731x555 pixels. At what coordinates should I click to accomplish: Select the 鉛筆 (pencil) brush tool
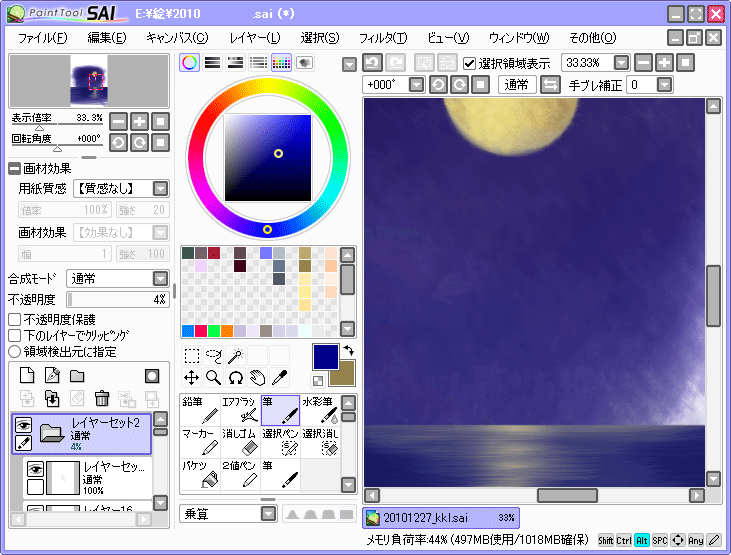pyautogui.click(x=200, y=408)
